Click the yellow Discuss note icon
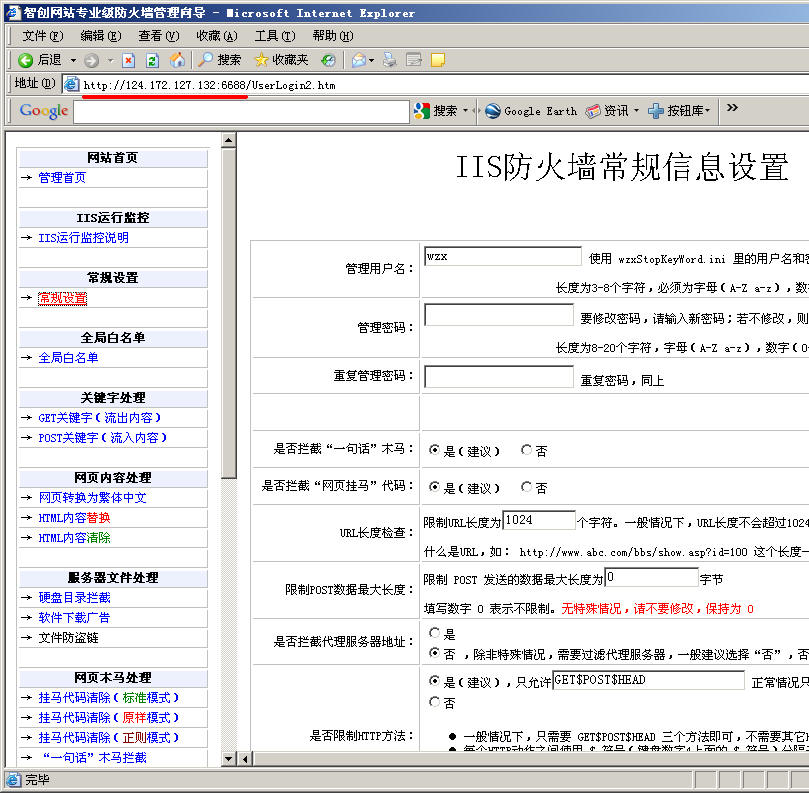Screen dimensions: 809x793 click(x=438, y=60)
